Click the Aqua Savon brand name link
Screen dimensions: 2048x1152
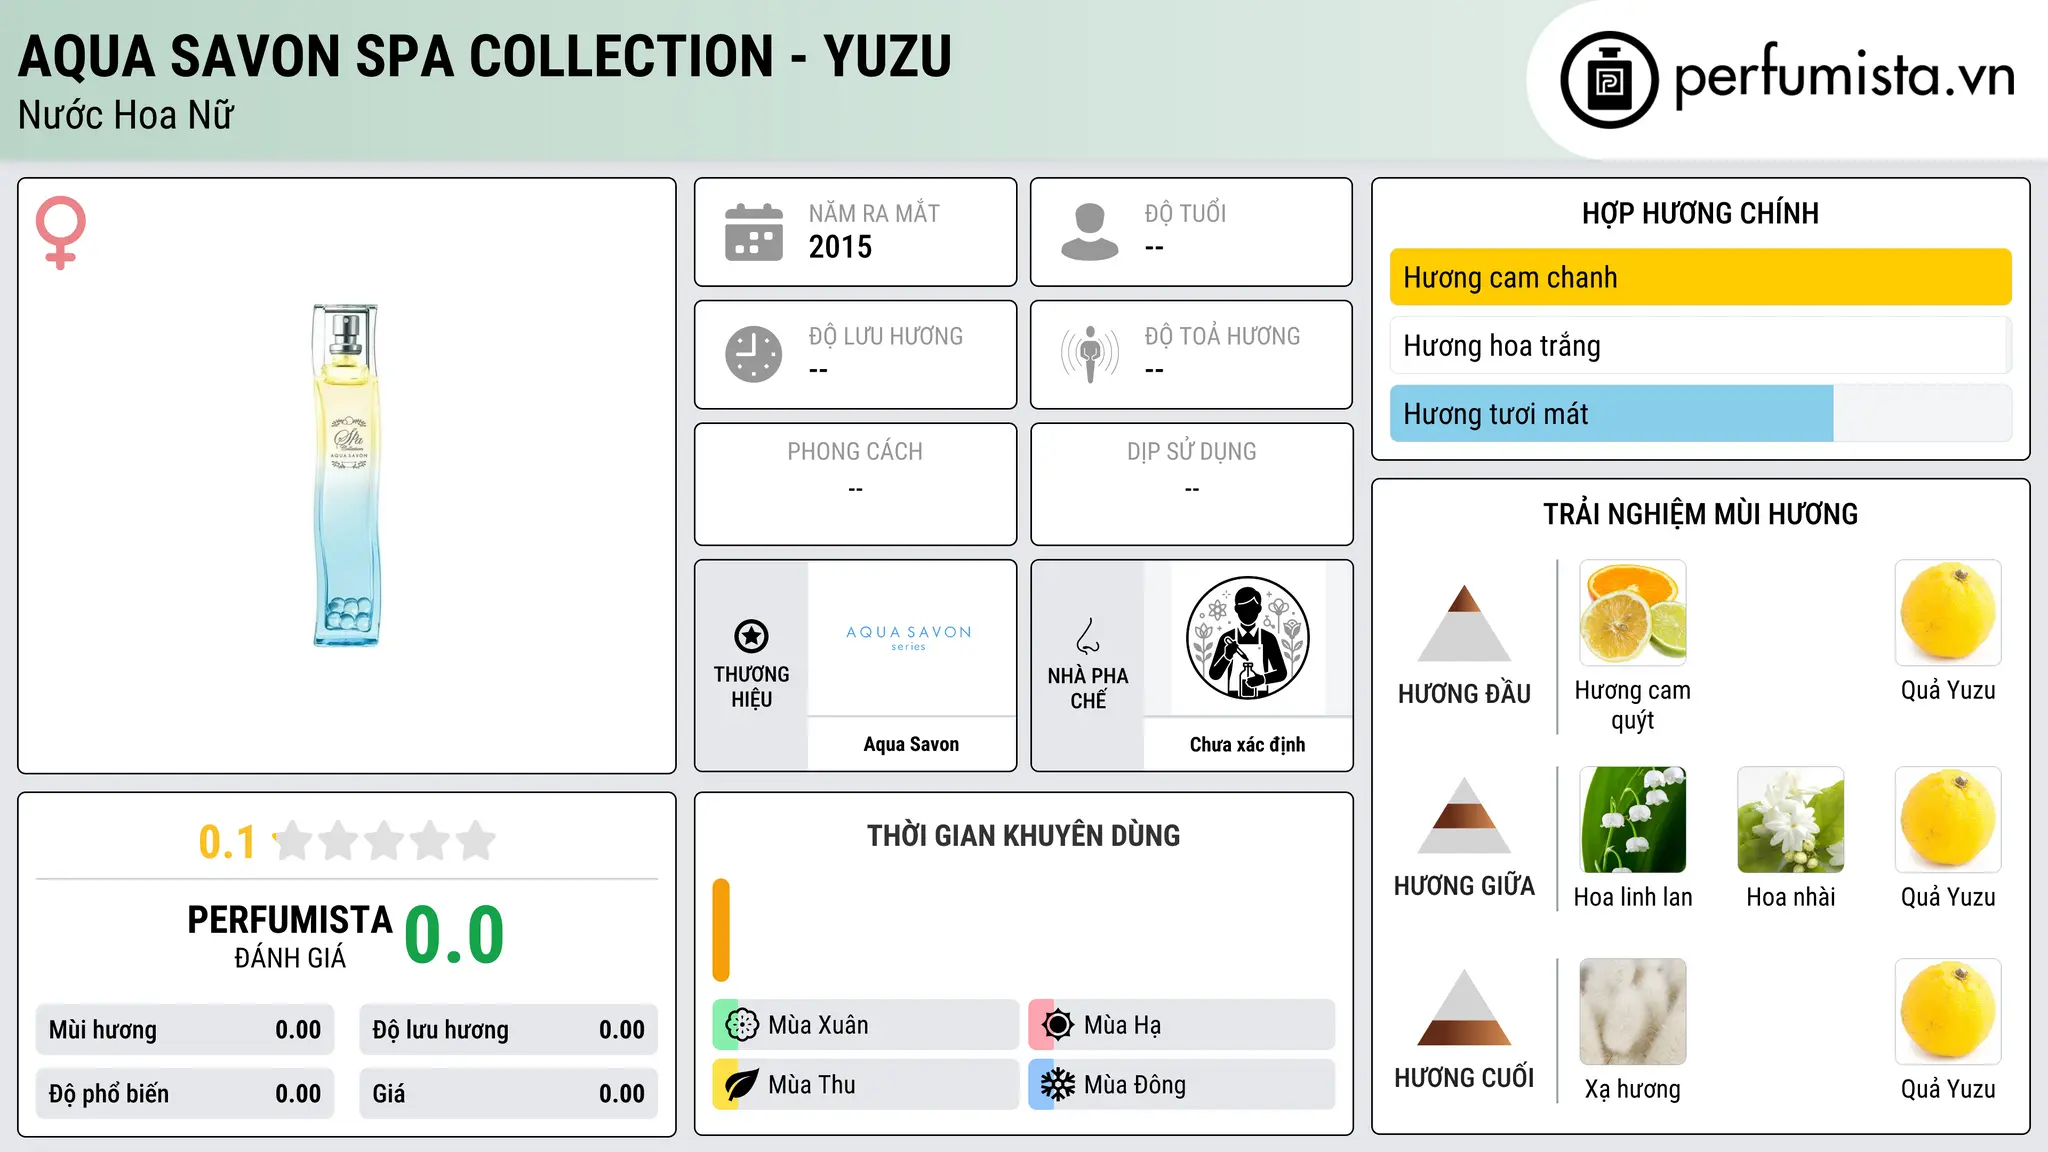click(911, 744)
